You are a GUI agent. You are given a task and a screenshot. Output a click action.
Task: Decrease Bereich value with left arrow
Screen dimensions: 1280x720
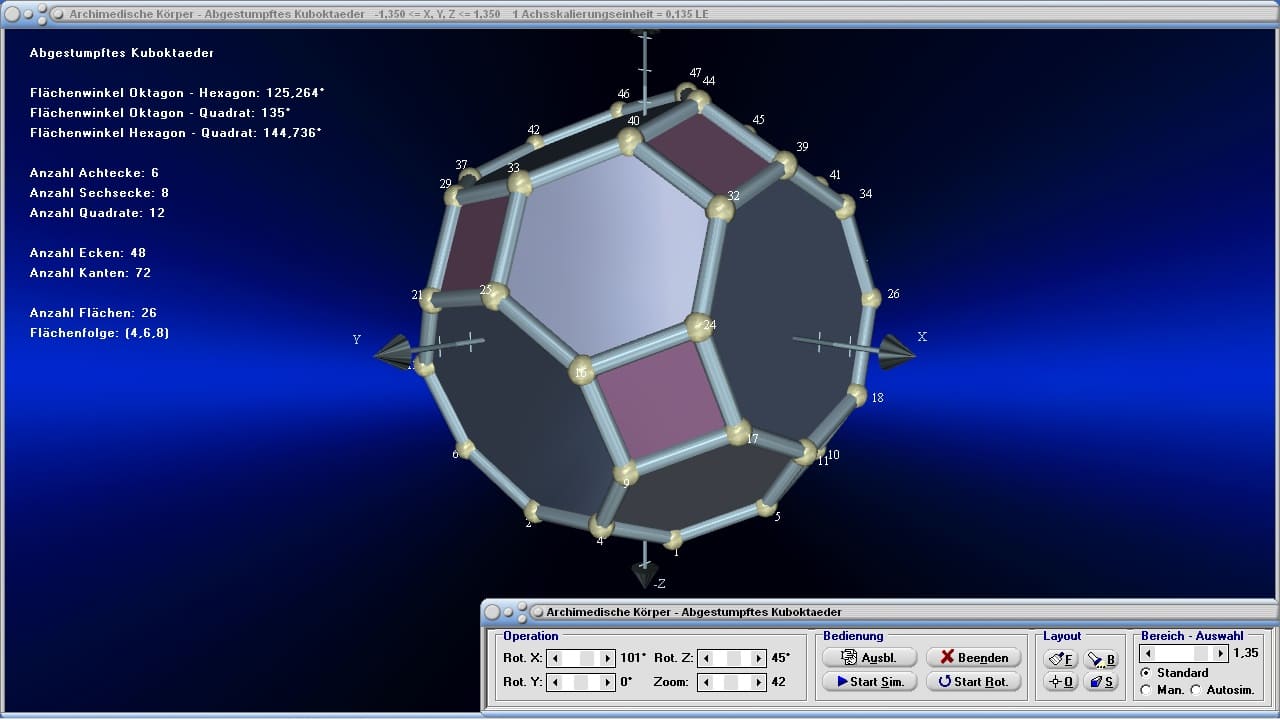click(1147, 653)
